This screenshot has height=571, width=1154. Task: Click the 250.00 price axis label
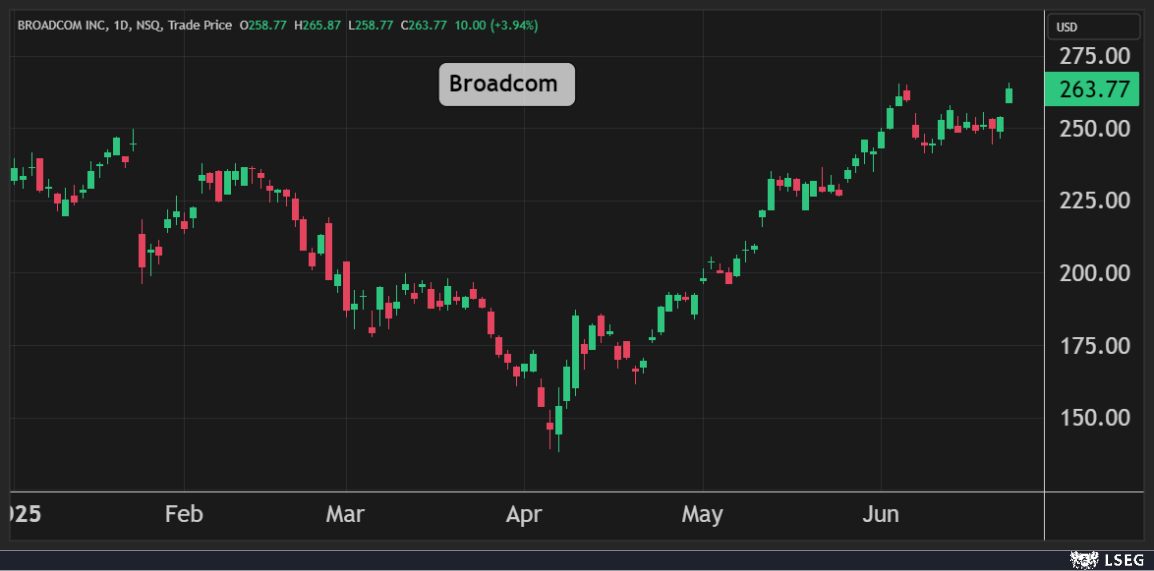click(x=1094, y=129)
